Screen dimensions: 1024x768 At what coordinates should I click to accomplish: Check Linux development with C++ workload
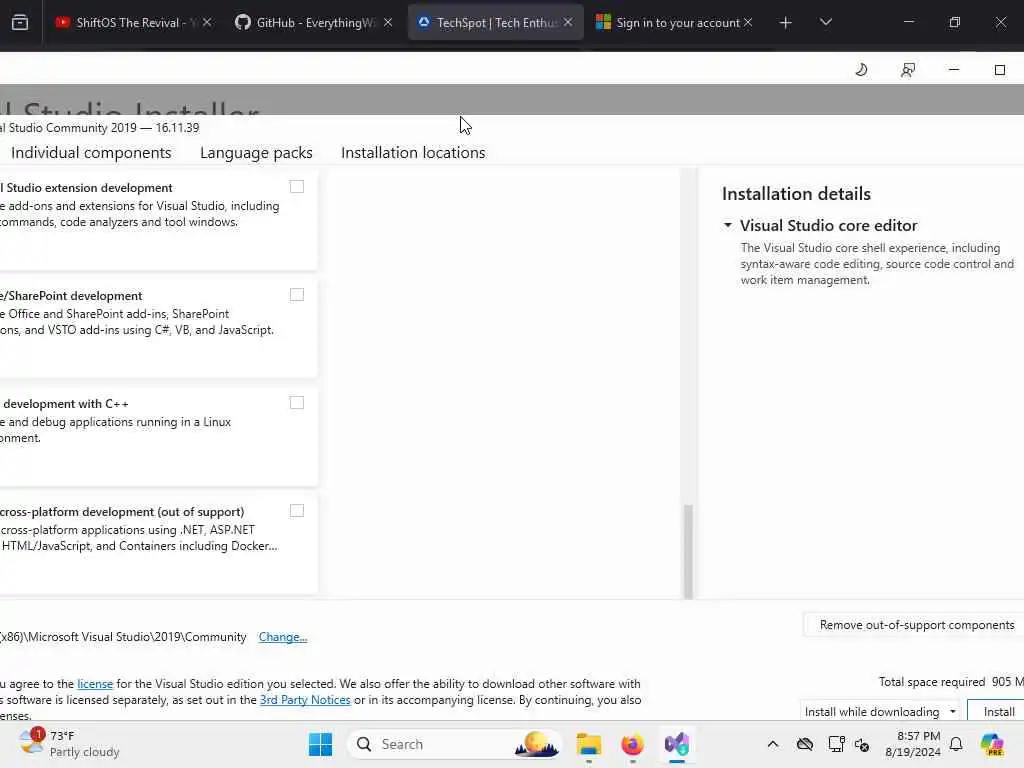[x=297, y=402]
